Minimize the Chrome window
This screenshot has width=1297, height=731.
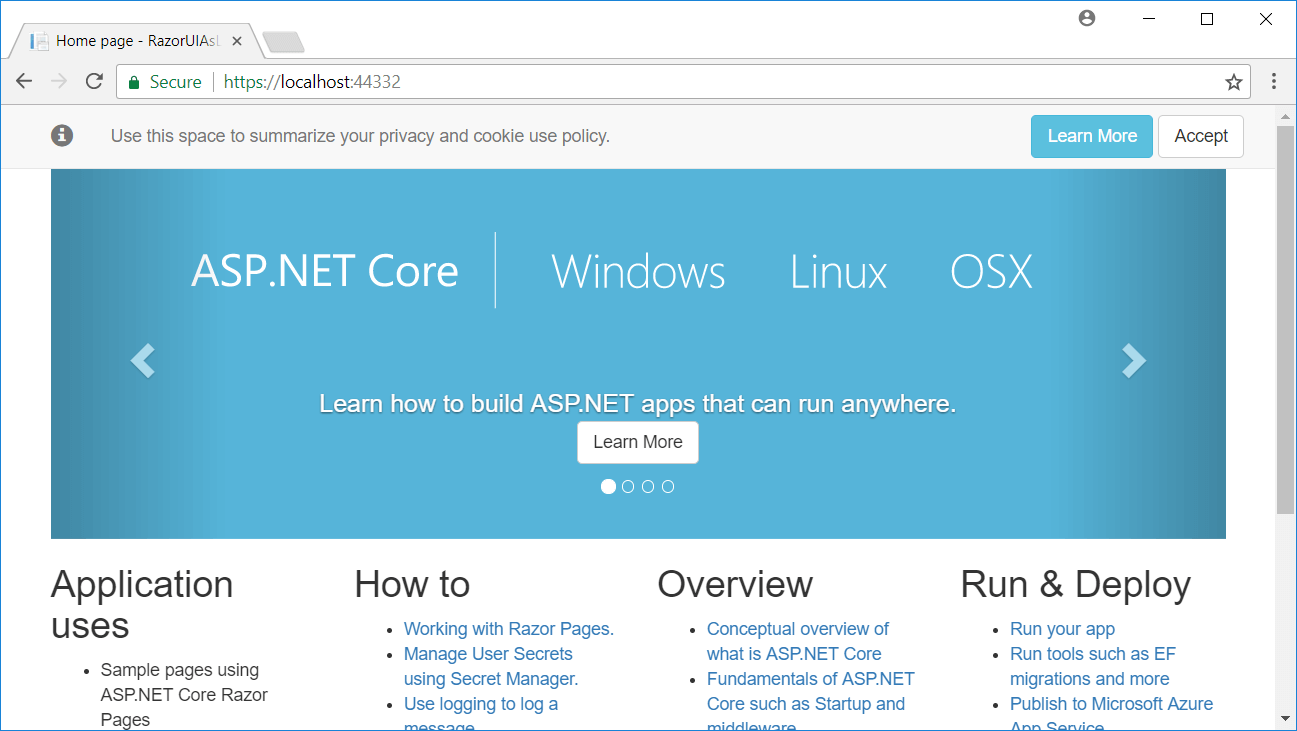(1148, 18)
